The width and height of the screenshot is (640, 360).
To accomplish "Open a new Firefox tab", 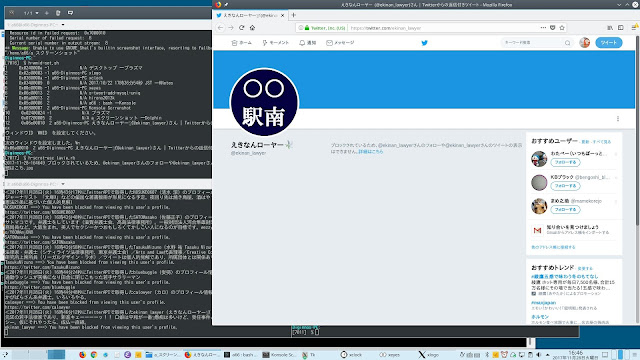I will [x=293, y=15].
